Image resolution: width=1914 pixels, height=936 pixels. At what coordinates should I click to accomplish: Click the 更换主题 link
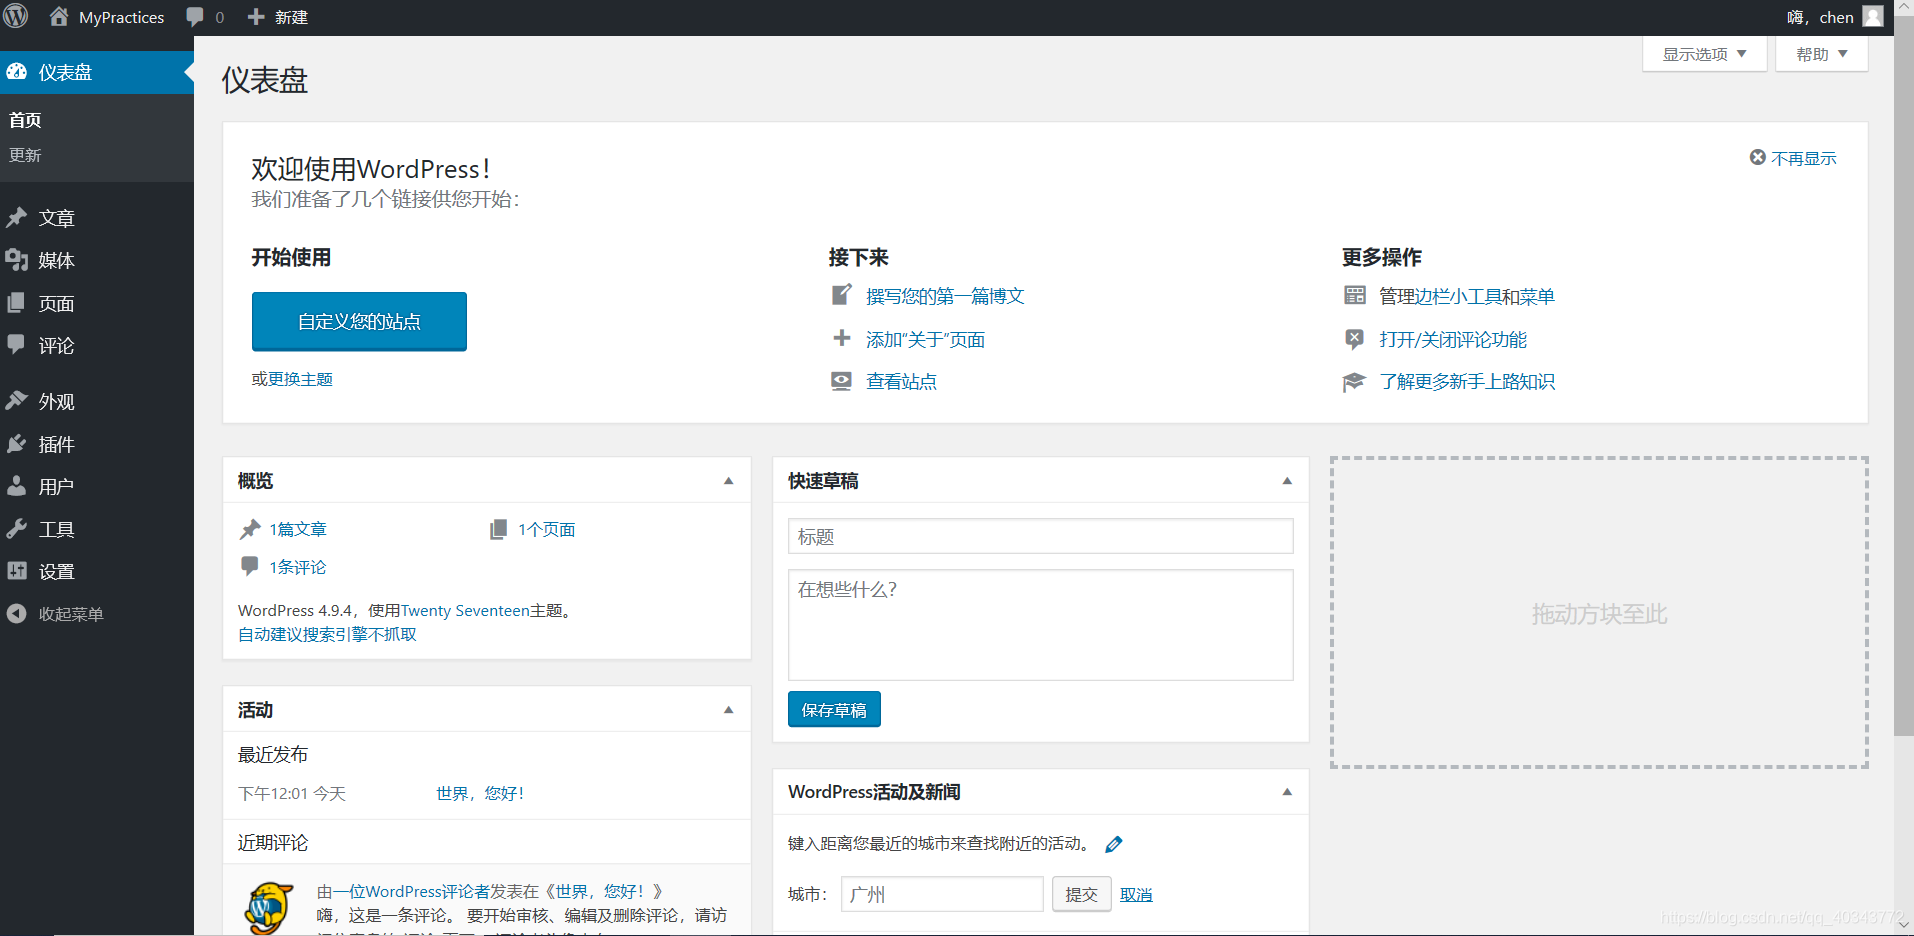coord(300,379)
